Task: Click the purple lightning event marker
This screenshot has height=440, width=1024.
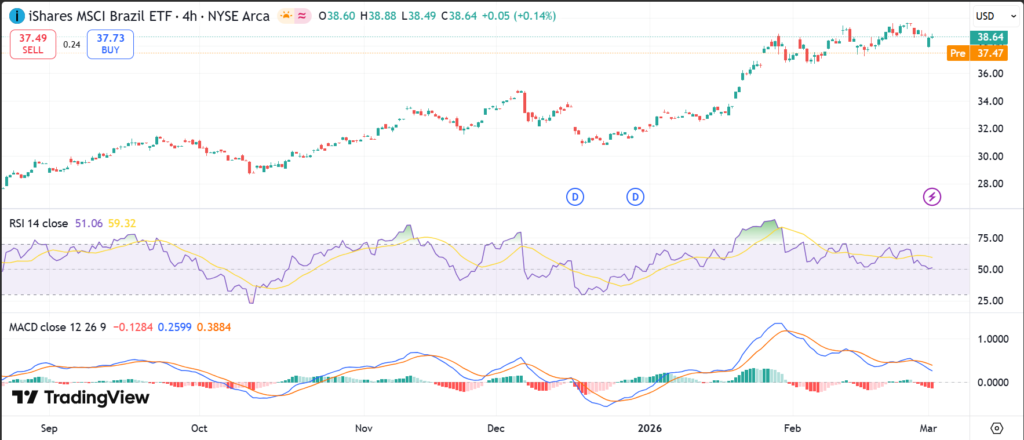Action: (x=931, y=197)
